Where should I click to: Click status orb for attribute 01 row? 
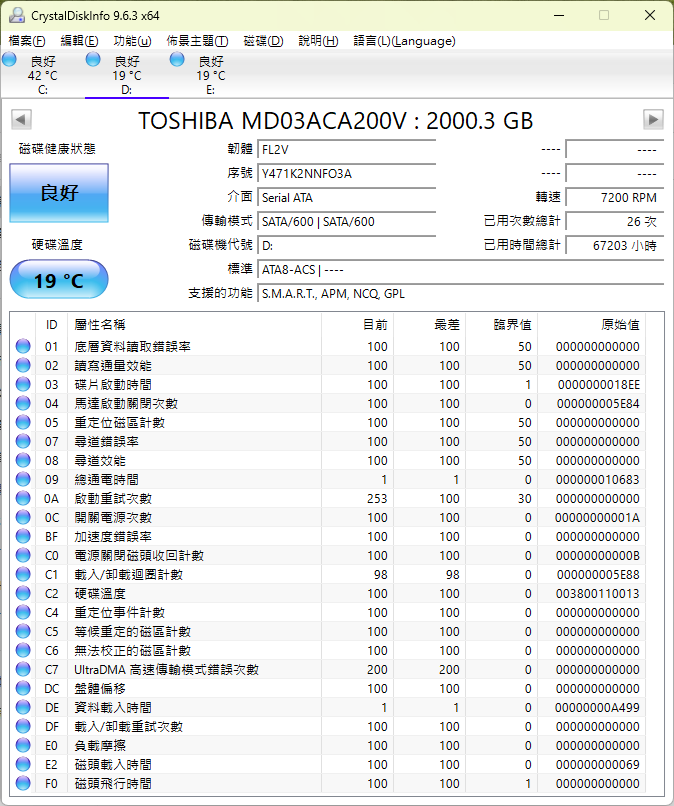[x=23, y=346]
